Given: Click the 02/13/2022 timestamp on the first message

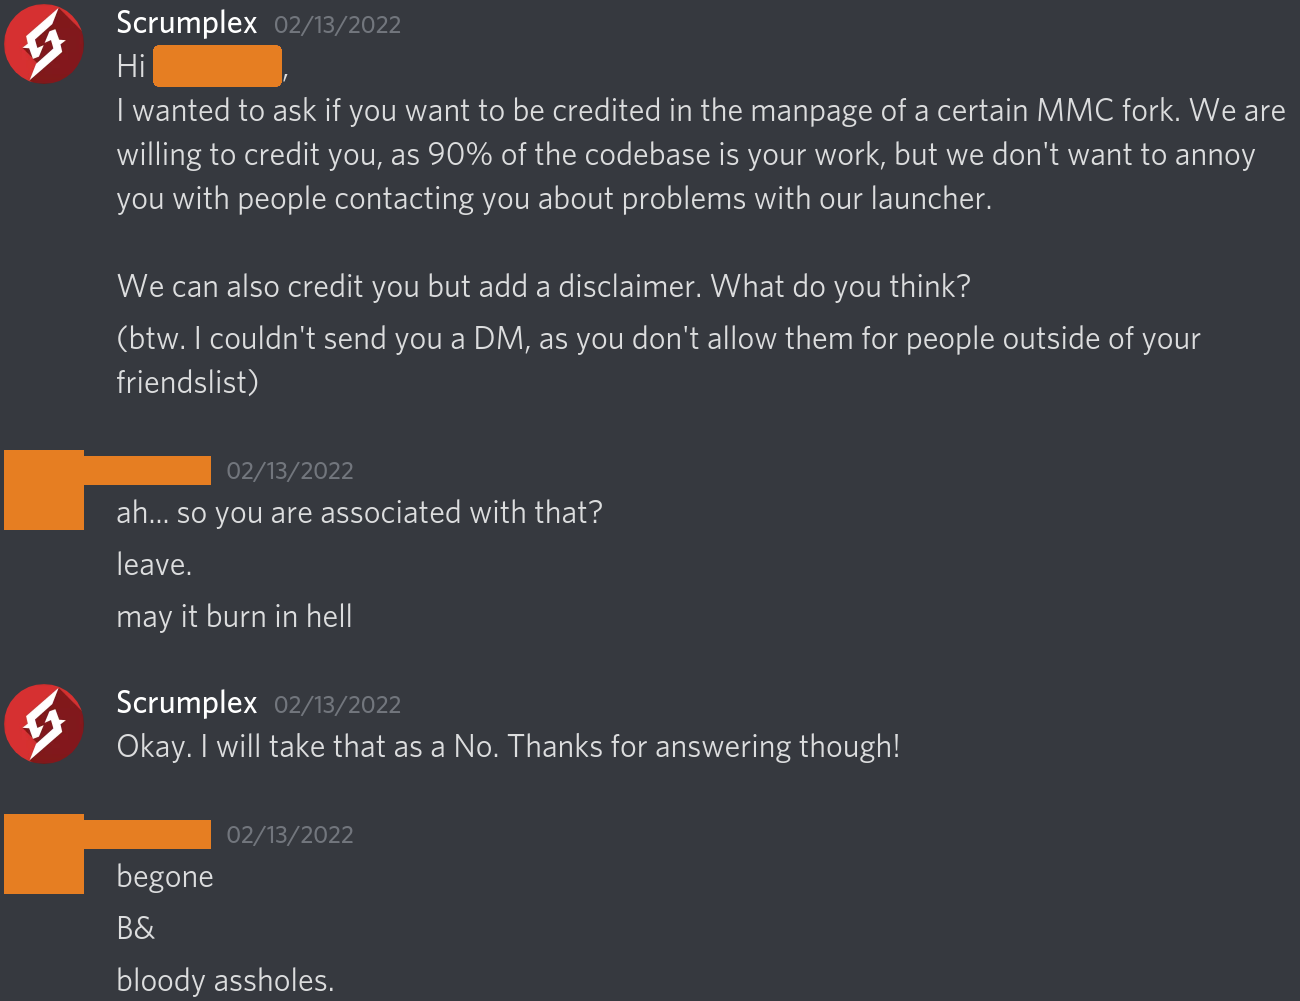Looking at the screenshot, I should tap(336, 25).
